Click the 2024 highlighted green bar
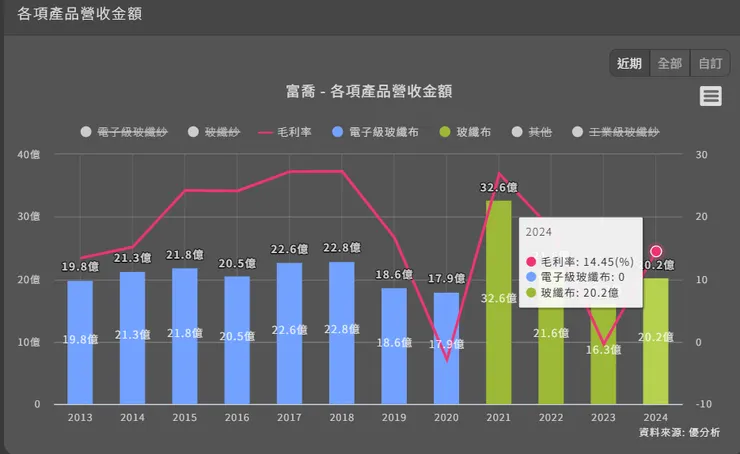The width and height of the screenshot is (740, 454). point(656,341)
